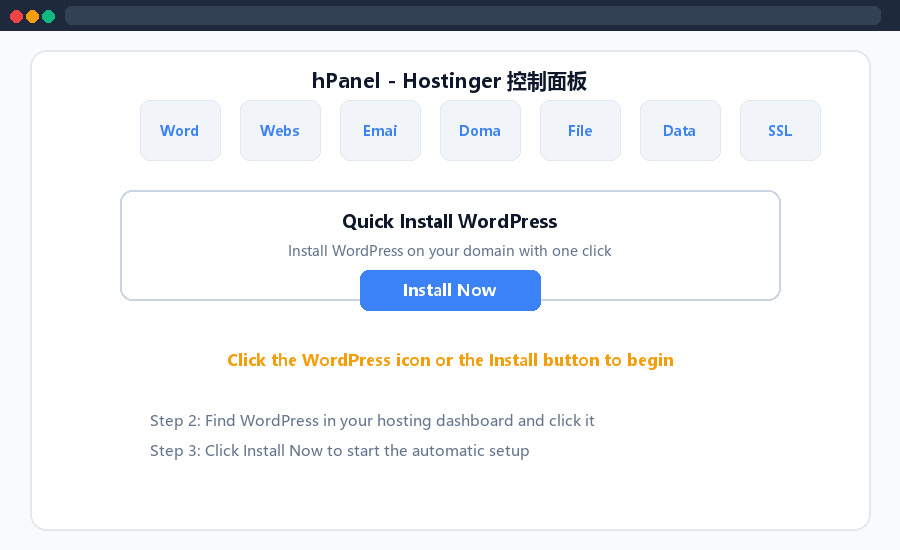This screenshot has height=550, width=900.
Task: Click the Step 3 instruction text
Action: point(339,451)
